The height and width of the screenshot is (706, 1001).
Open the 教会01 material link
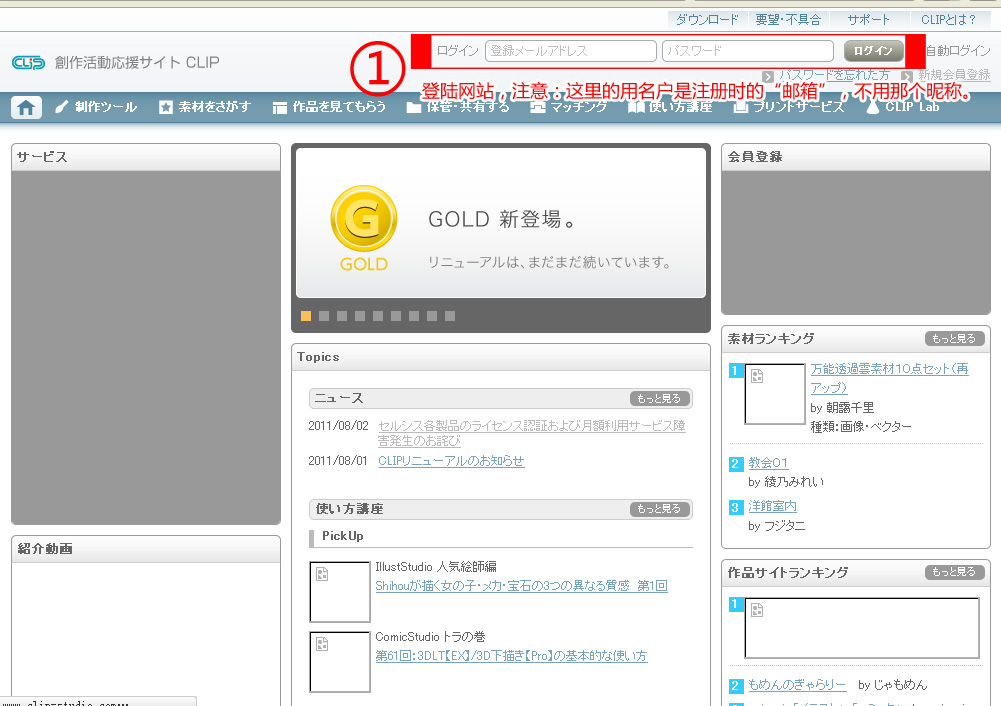coord(768,463)
